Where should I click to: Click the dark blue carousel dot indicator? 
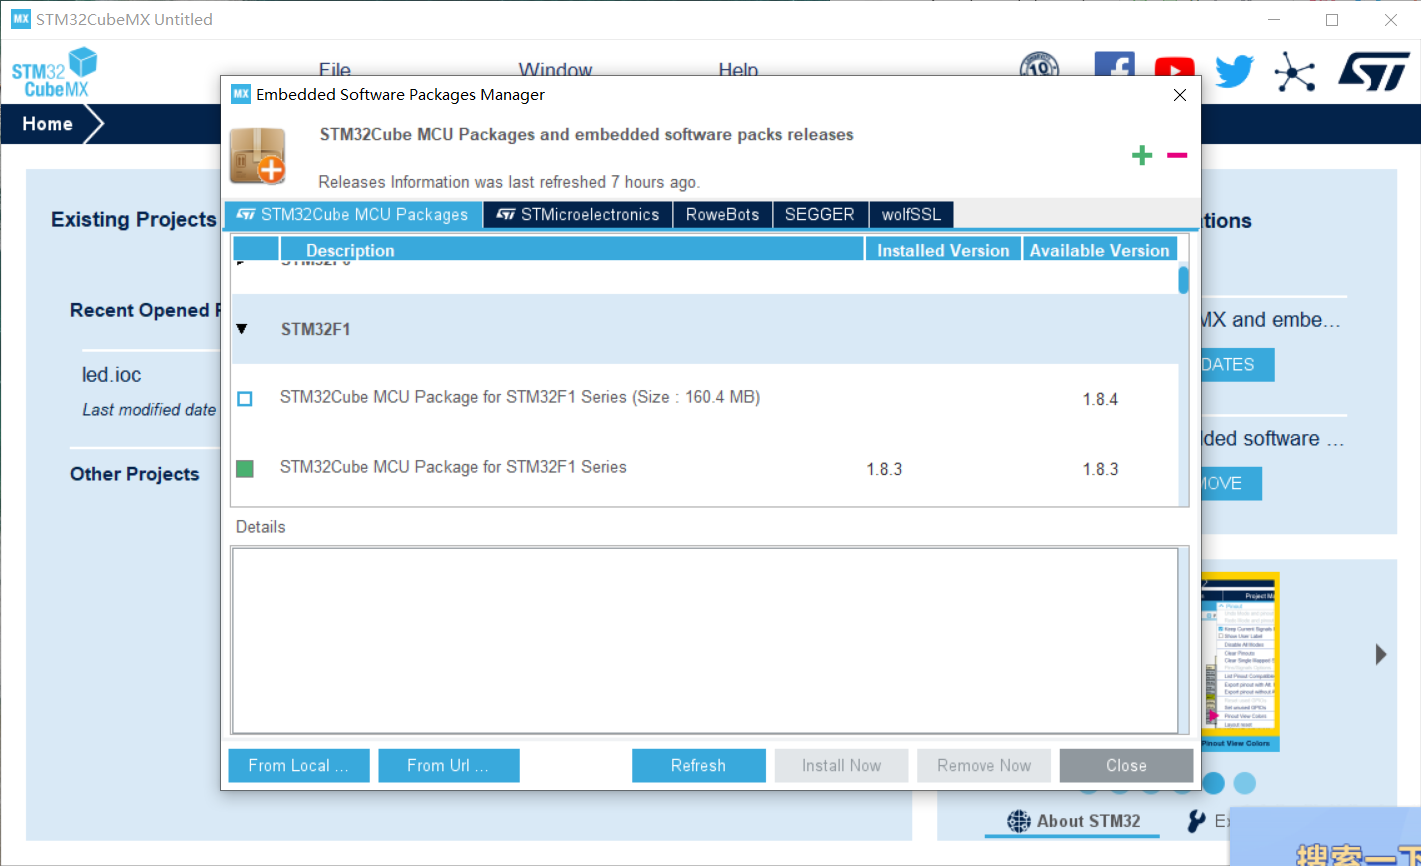coord(1213,783)
